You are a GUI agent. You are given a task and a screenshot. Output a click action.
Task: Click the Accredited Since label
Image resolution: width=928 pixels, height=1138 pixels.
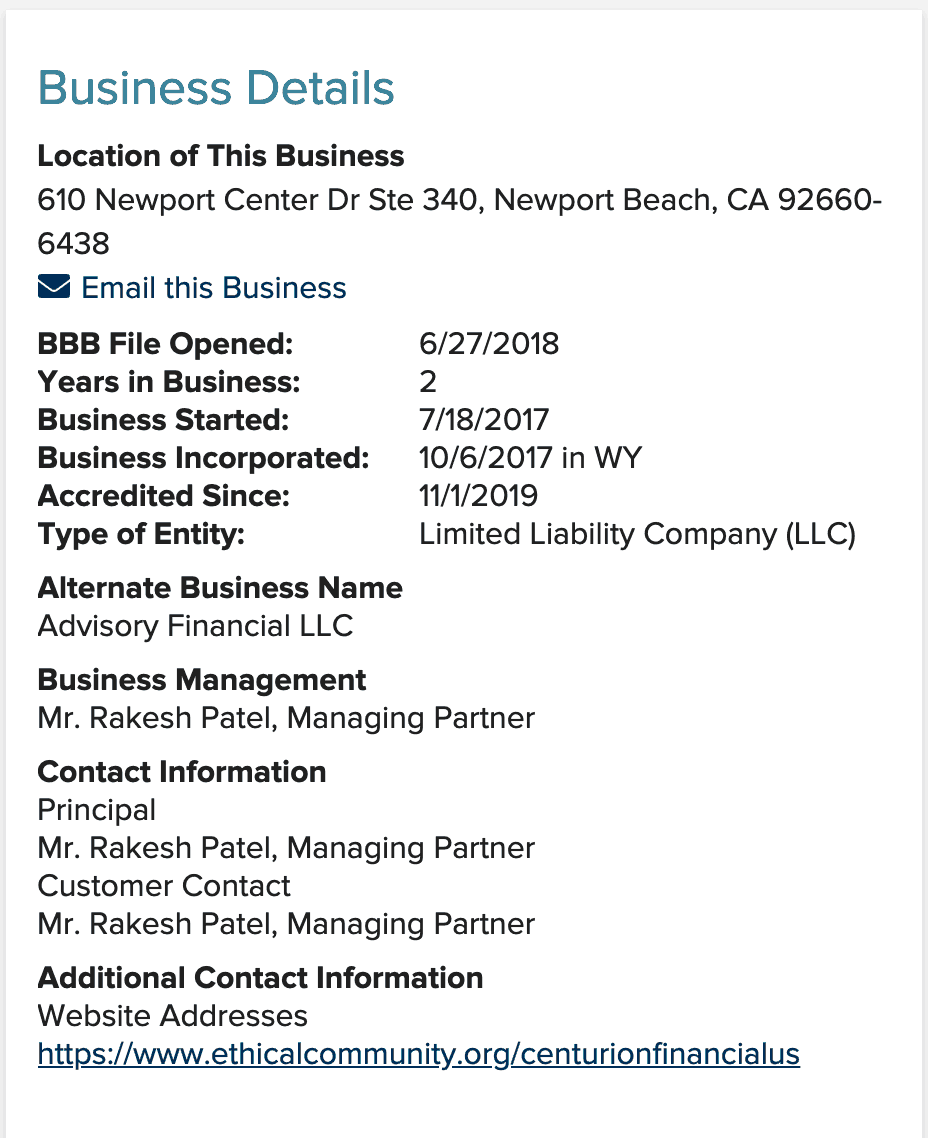tap(164, 496)
